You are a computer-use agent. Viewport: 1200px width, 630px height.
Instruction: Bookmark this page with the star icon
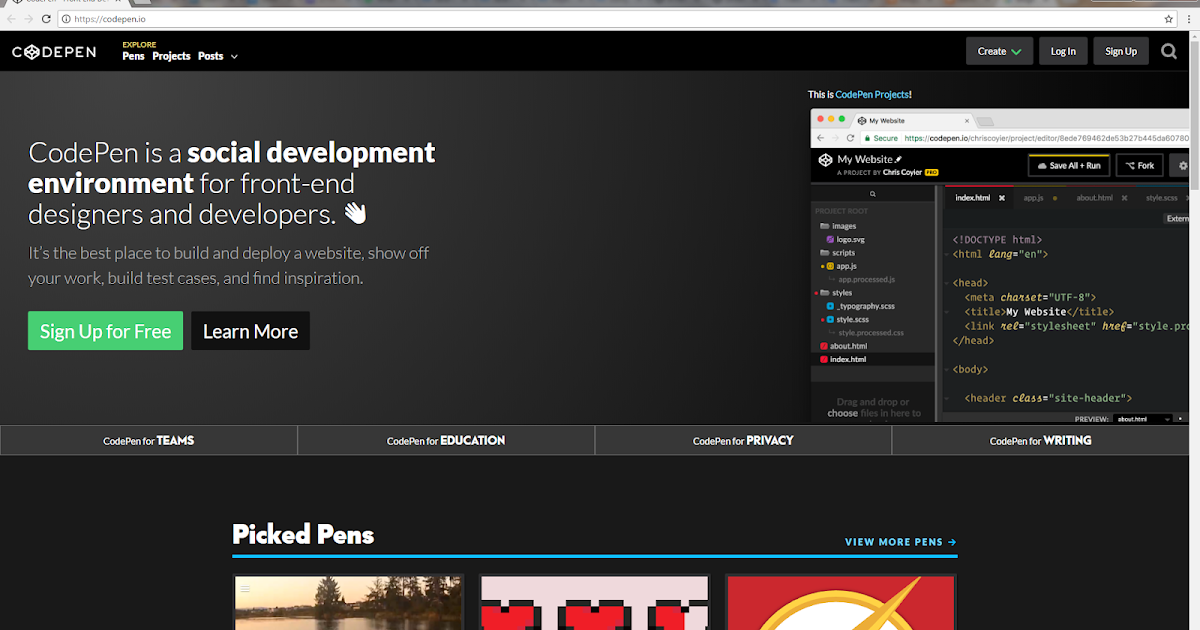tap(1168, 19)
